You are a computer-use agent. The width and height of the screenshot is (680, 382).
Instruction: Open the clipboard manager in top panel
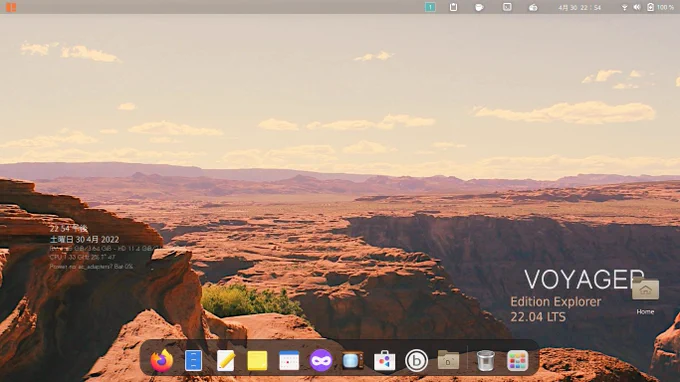point(453,7)
